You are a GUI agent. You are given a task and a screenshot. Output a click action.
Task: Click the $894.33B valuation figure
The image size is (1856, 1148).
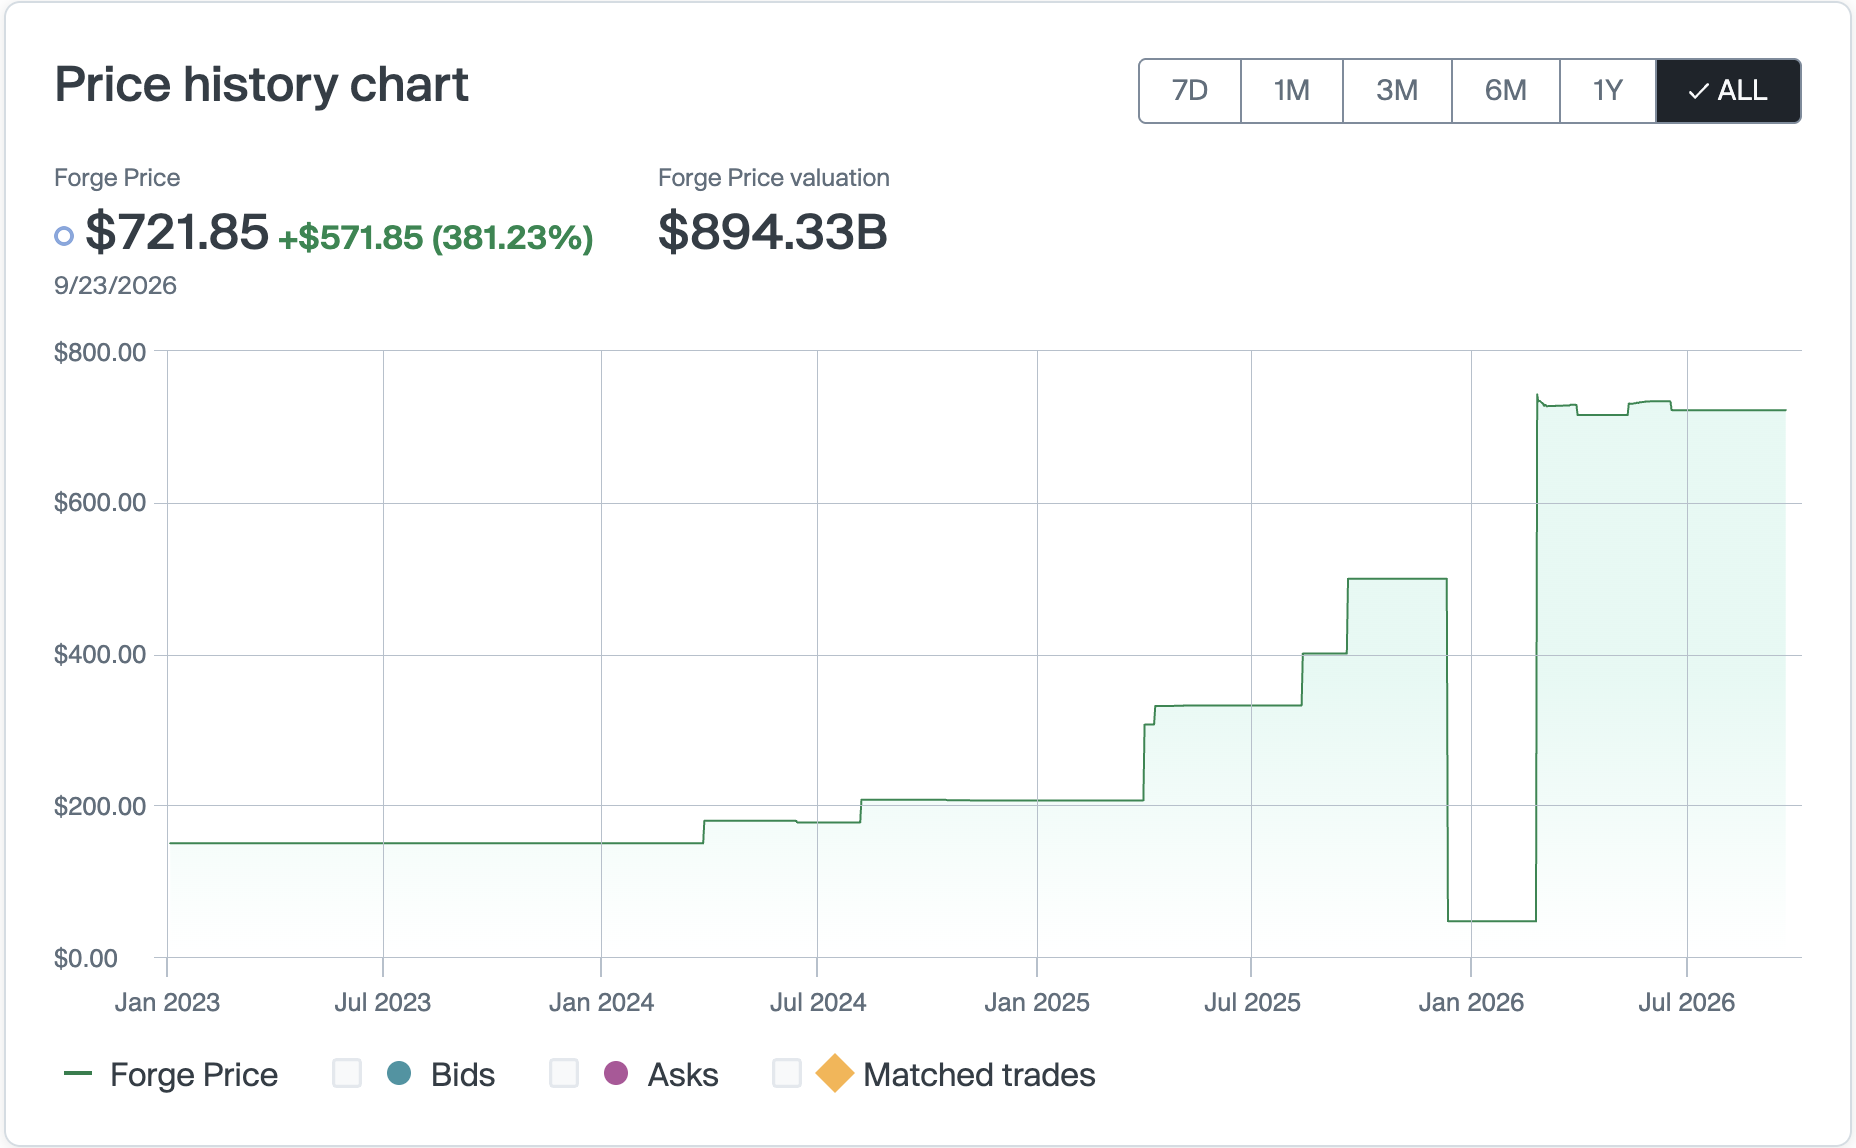tap(773, 232)
